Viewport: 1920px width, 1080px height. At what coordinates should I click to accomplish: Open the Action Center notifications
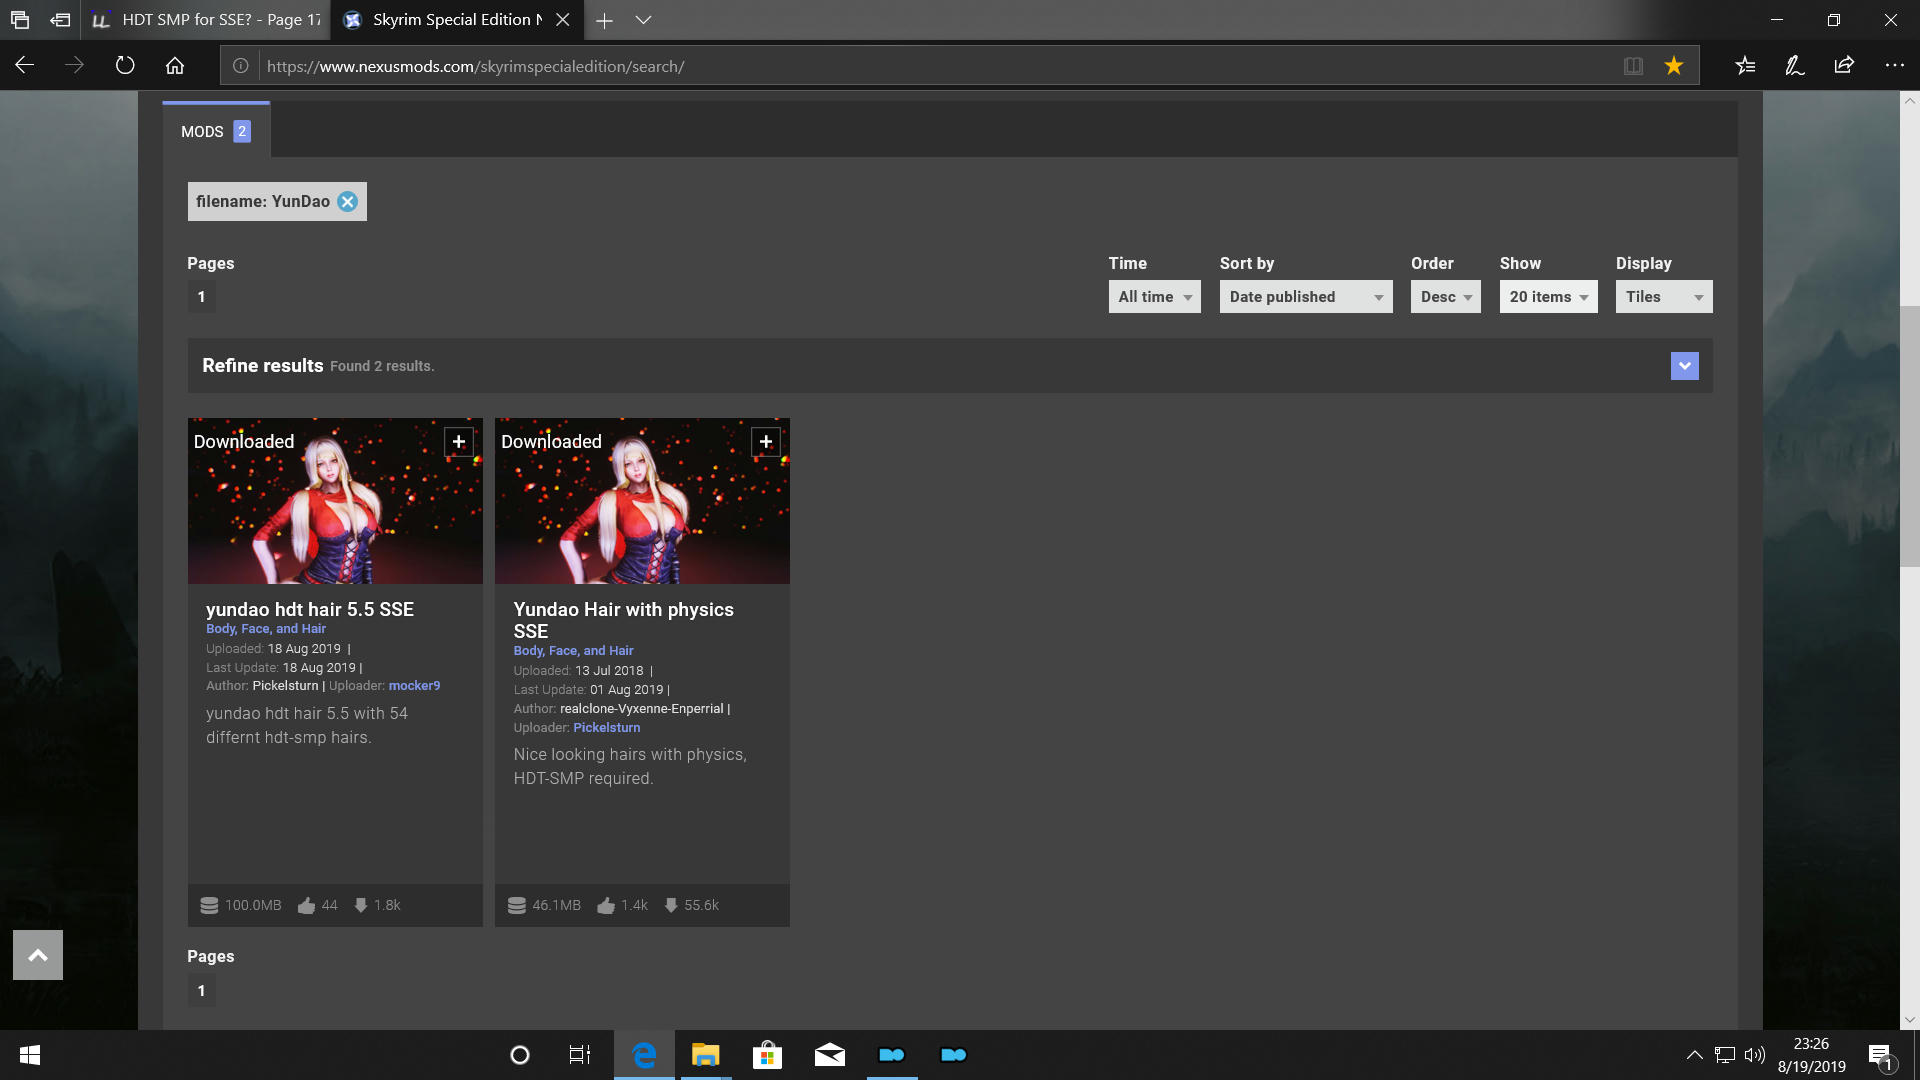coord(1881,1055)
